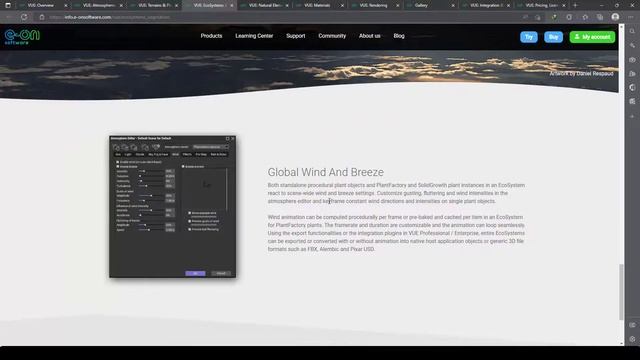Click the 'Global Wind And Breeze' heading
Viewport: 640px width, 360px height.
(326, 172)
